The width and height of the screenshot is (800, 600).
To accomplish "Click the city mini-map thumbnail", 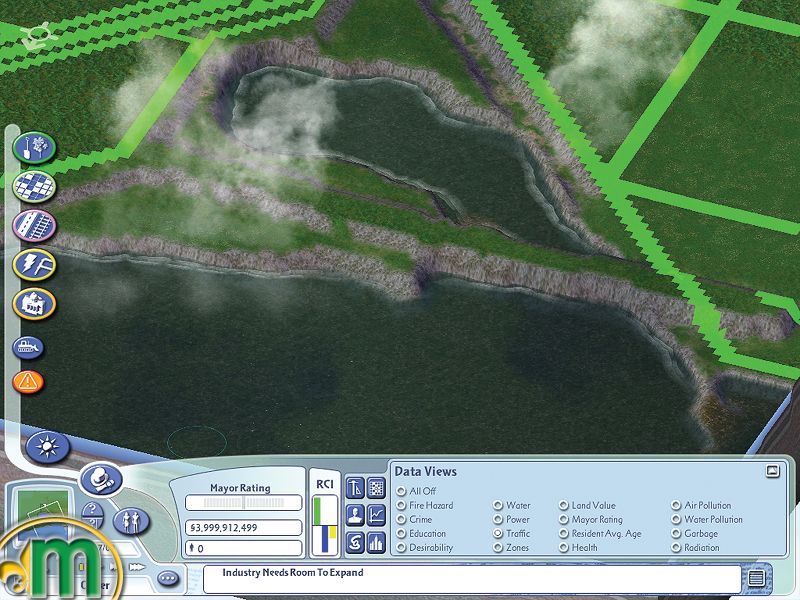I will (x=43, y=513).
